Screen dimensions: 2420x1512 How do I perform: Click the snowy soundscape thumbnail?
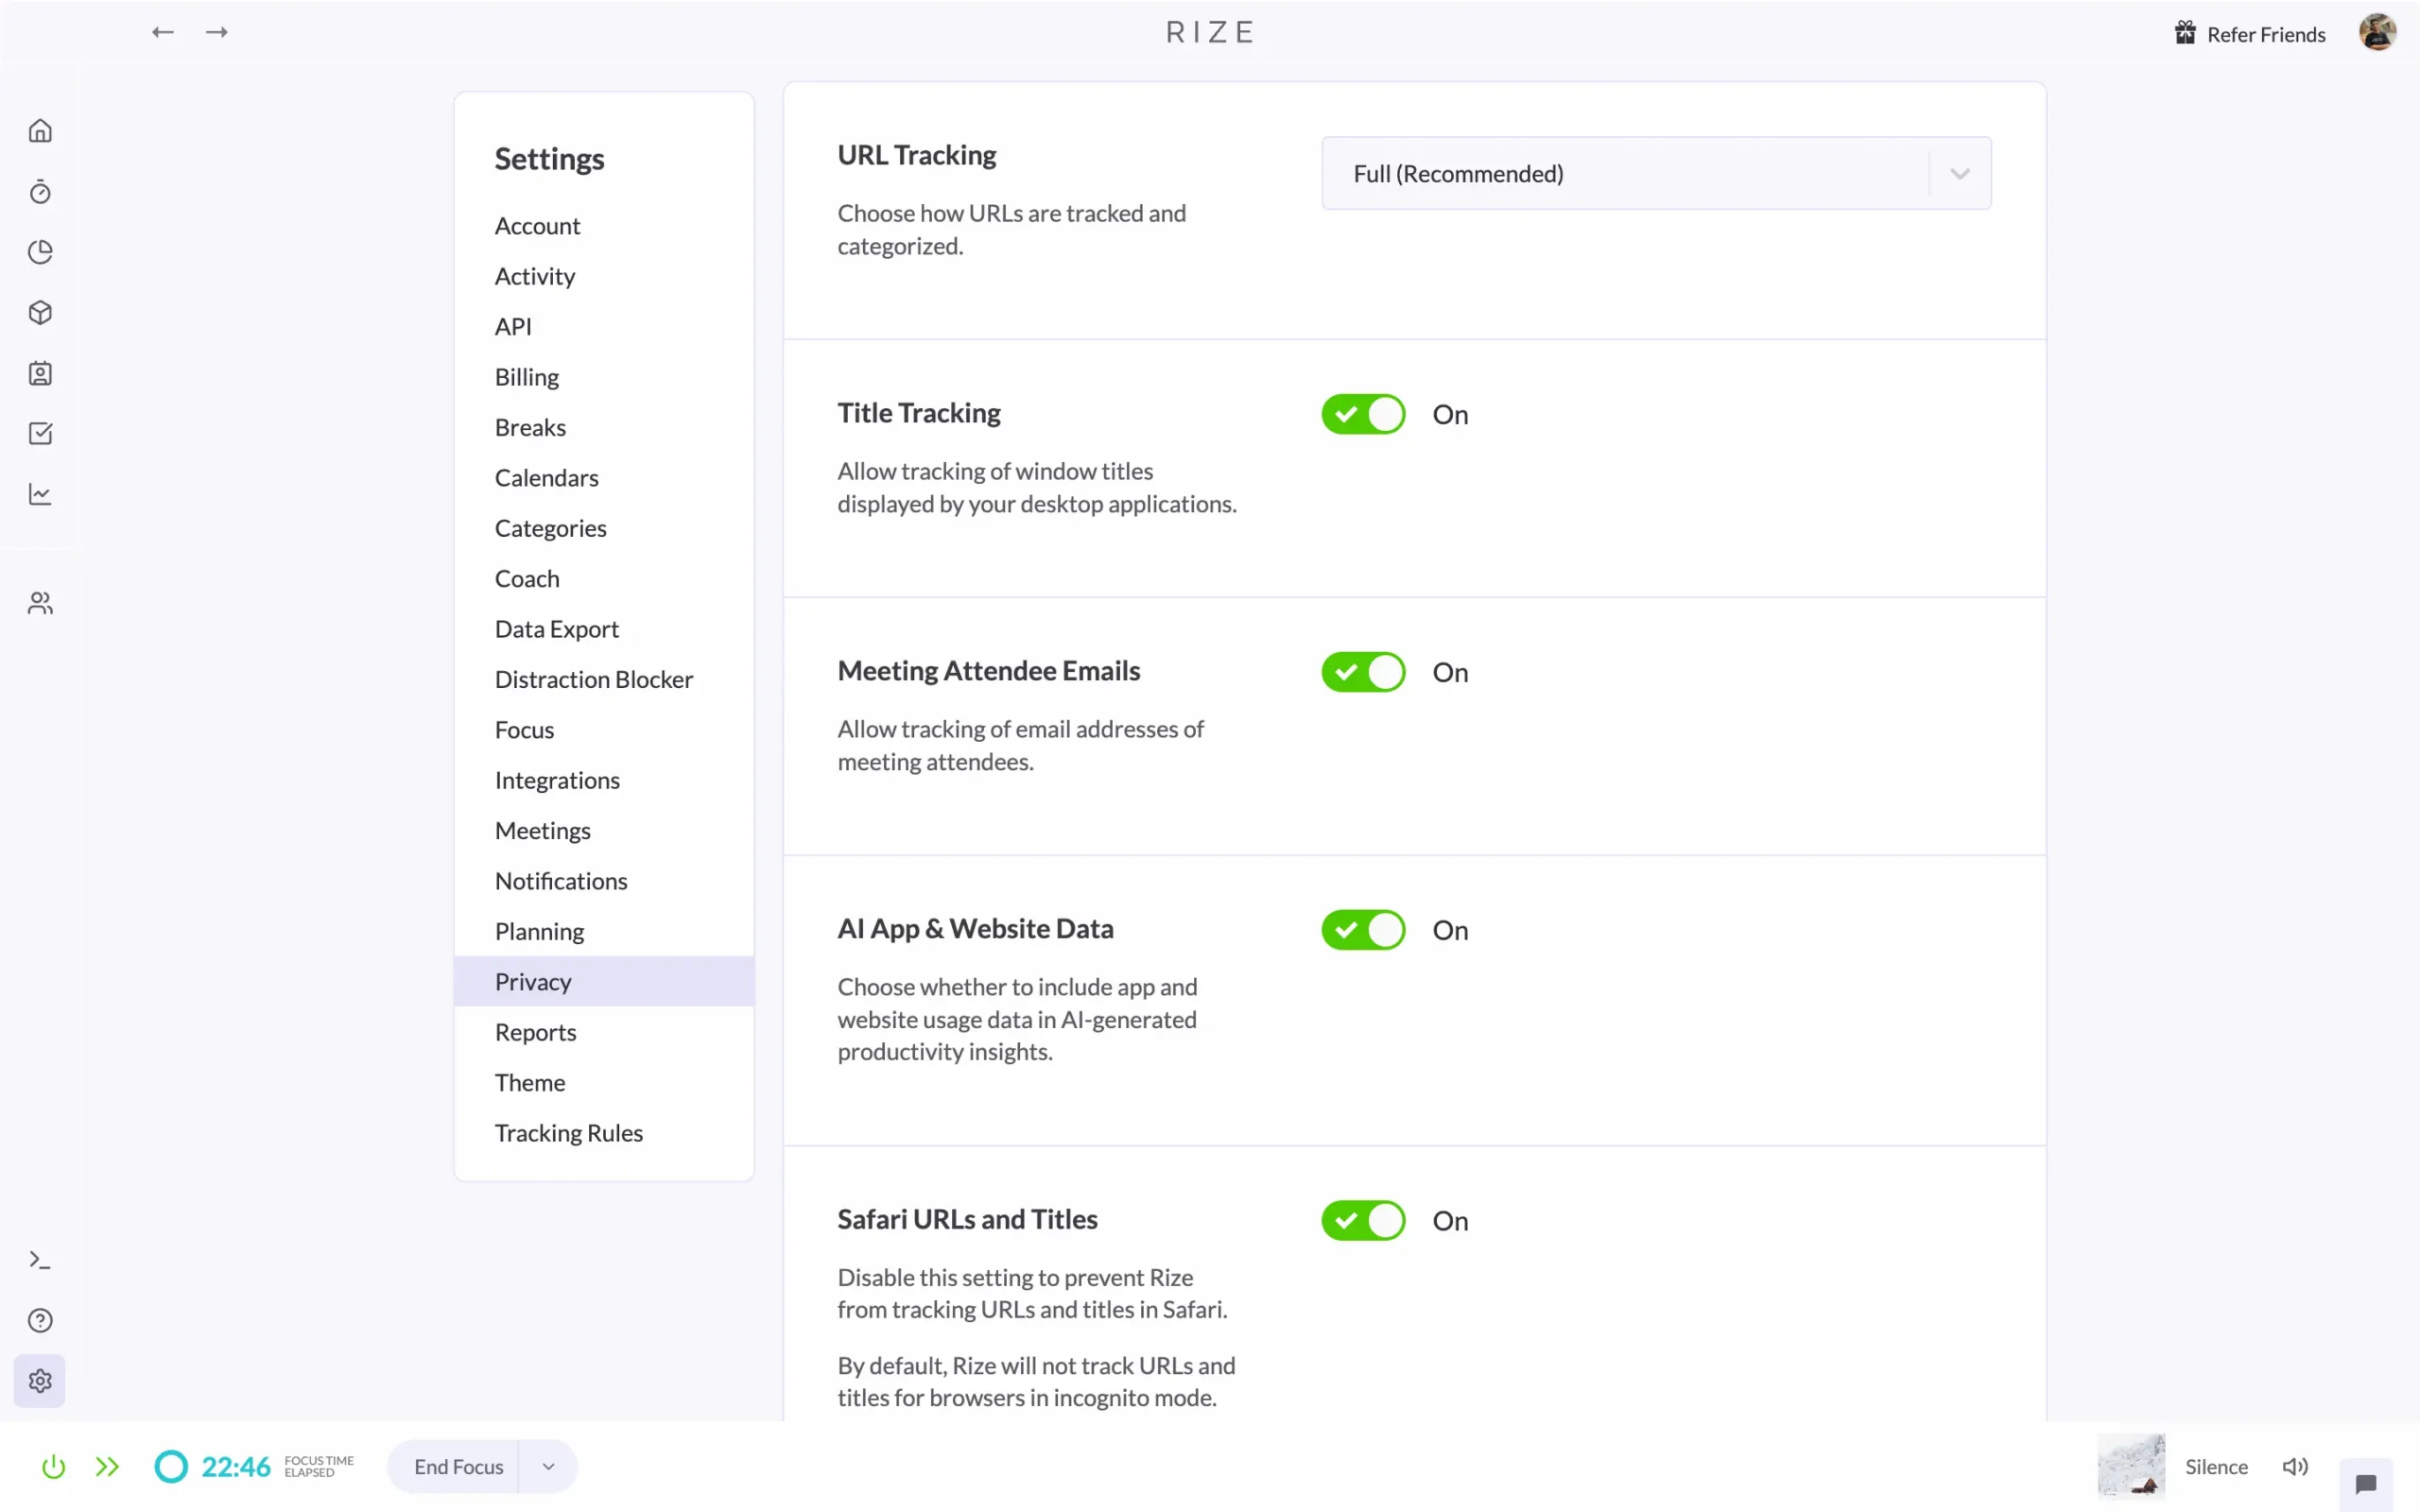point(2131,1466)
